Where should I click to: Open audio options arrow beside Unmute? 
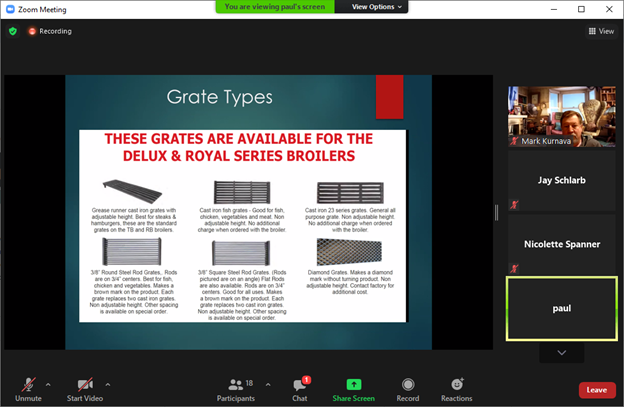click(x=48, y=385)
